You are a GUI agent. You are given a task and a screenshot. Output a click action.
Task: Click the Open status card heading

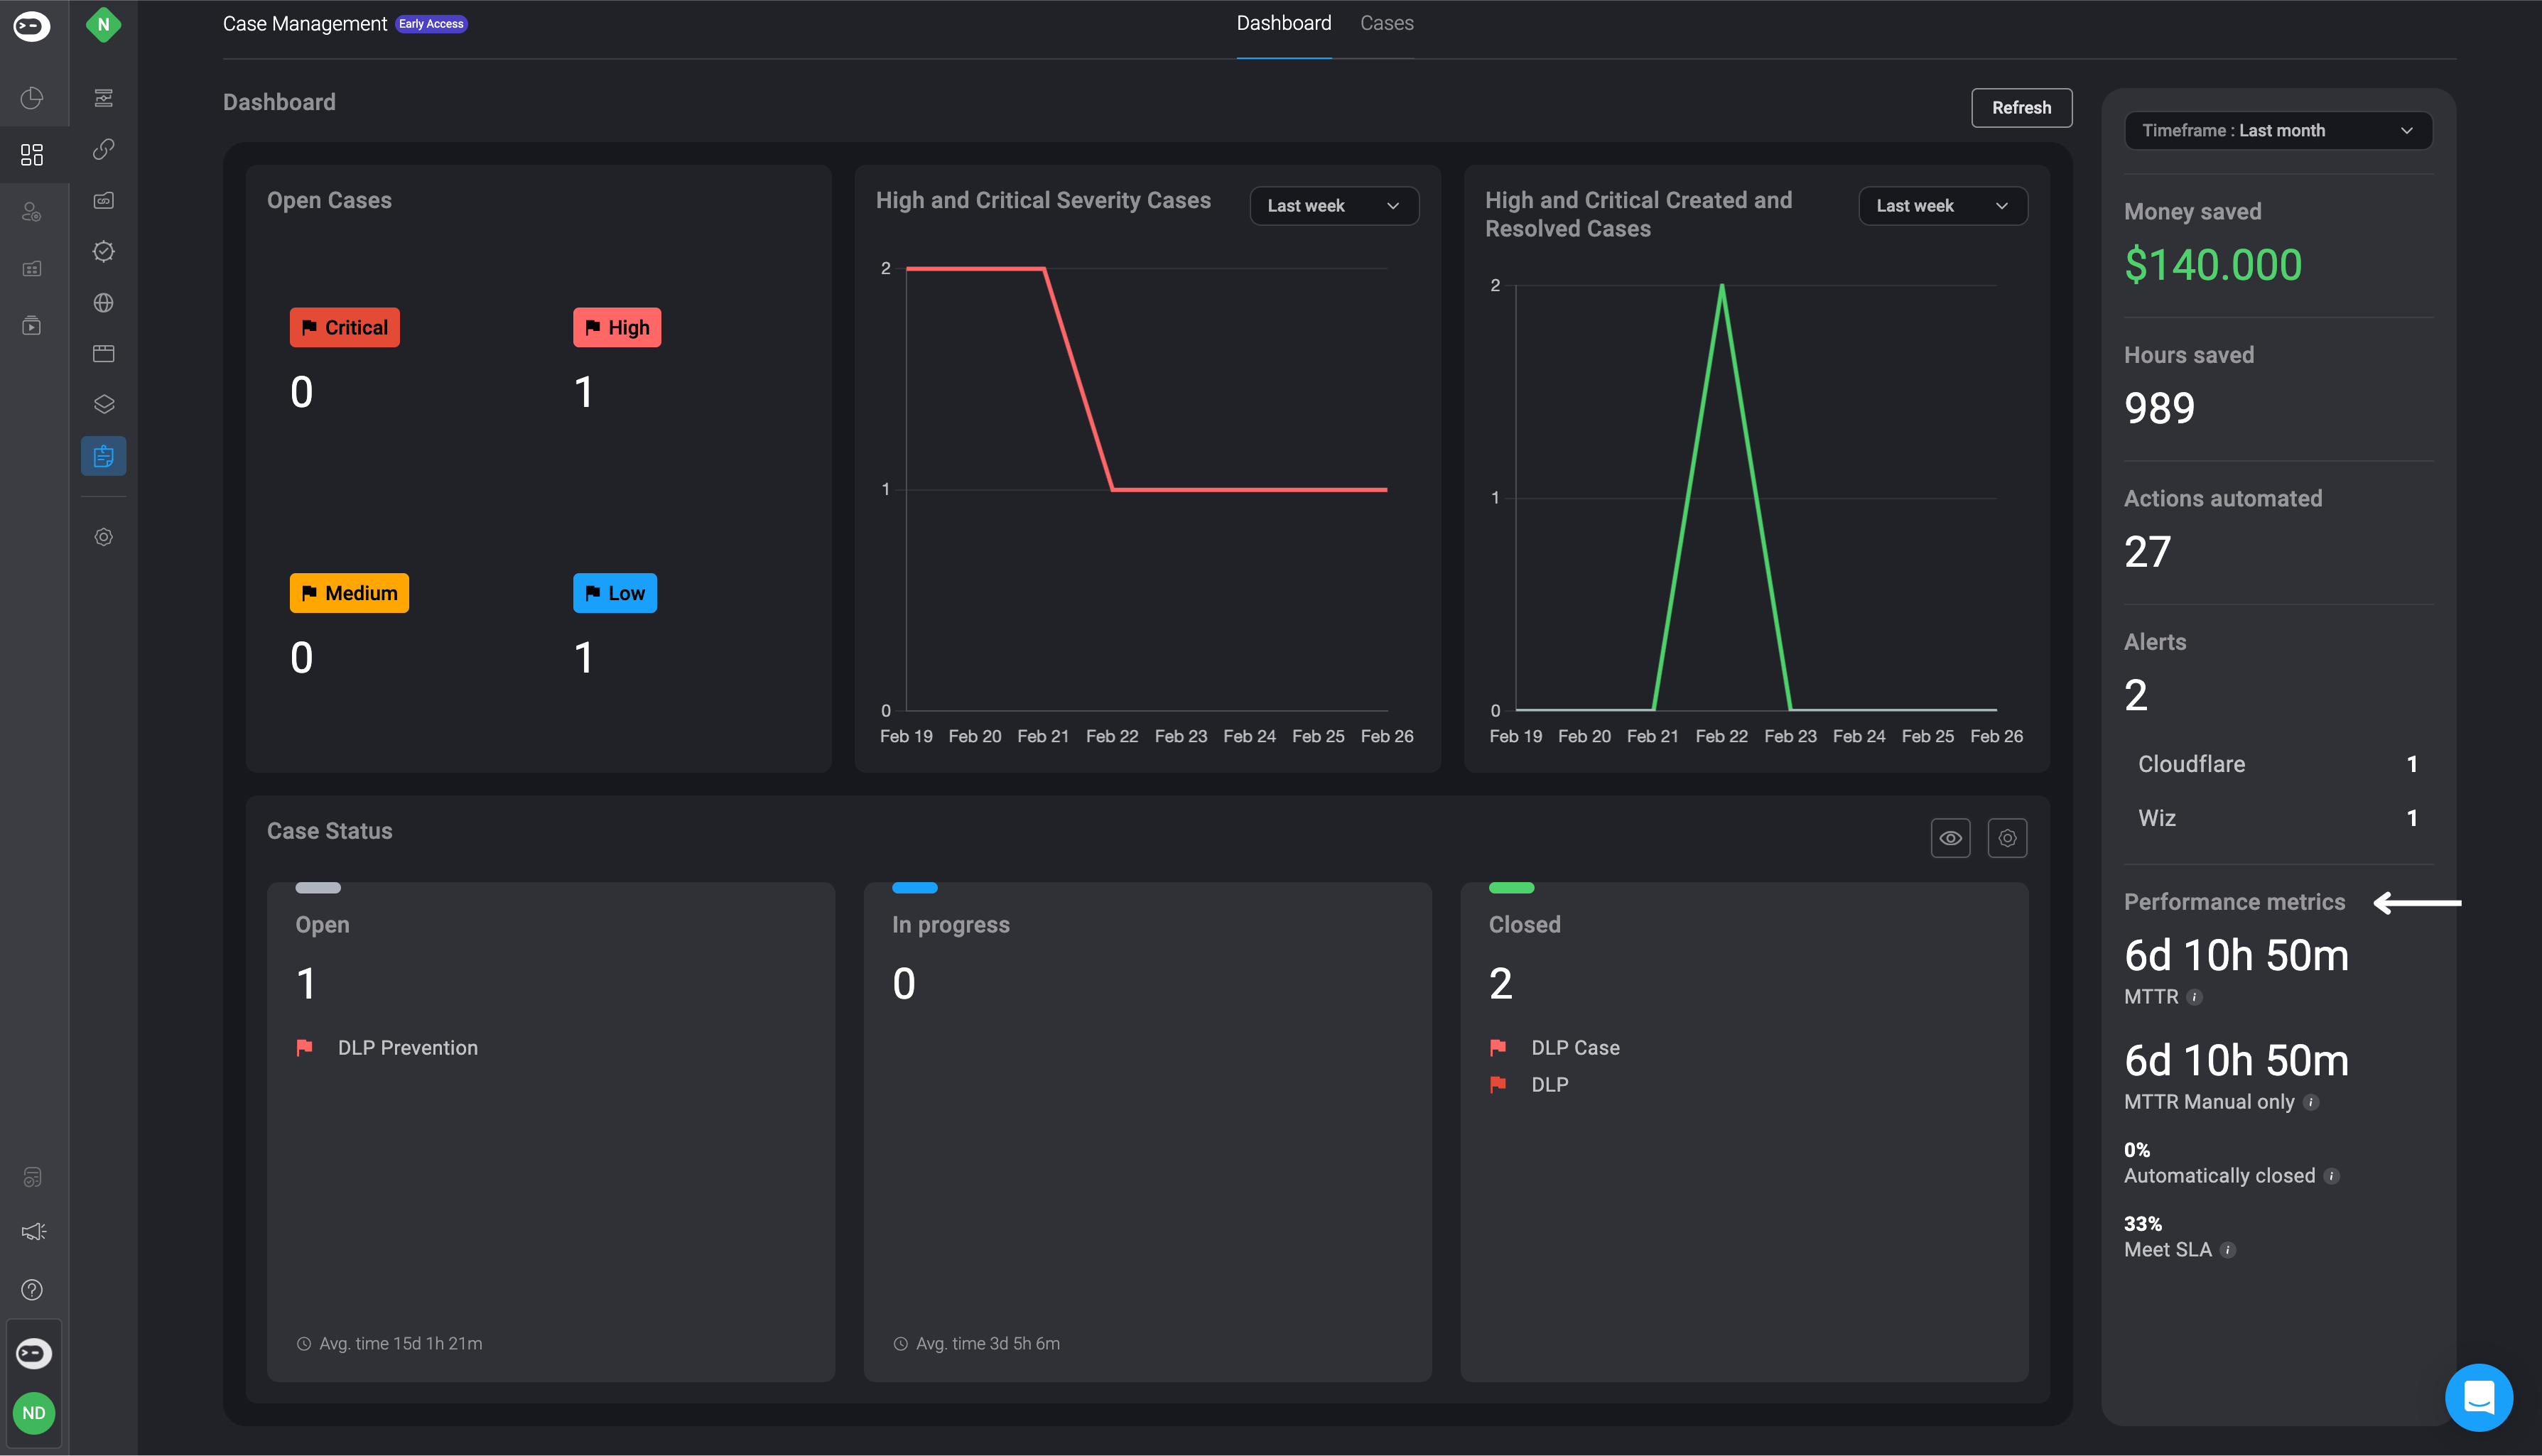tap(322, 925)
